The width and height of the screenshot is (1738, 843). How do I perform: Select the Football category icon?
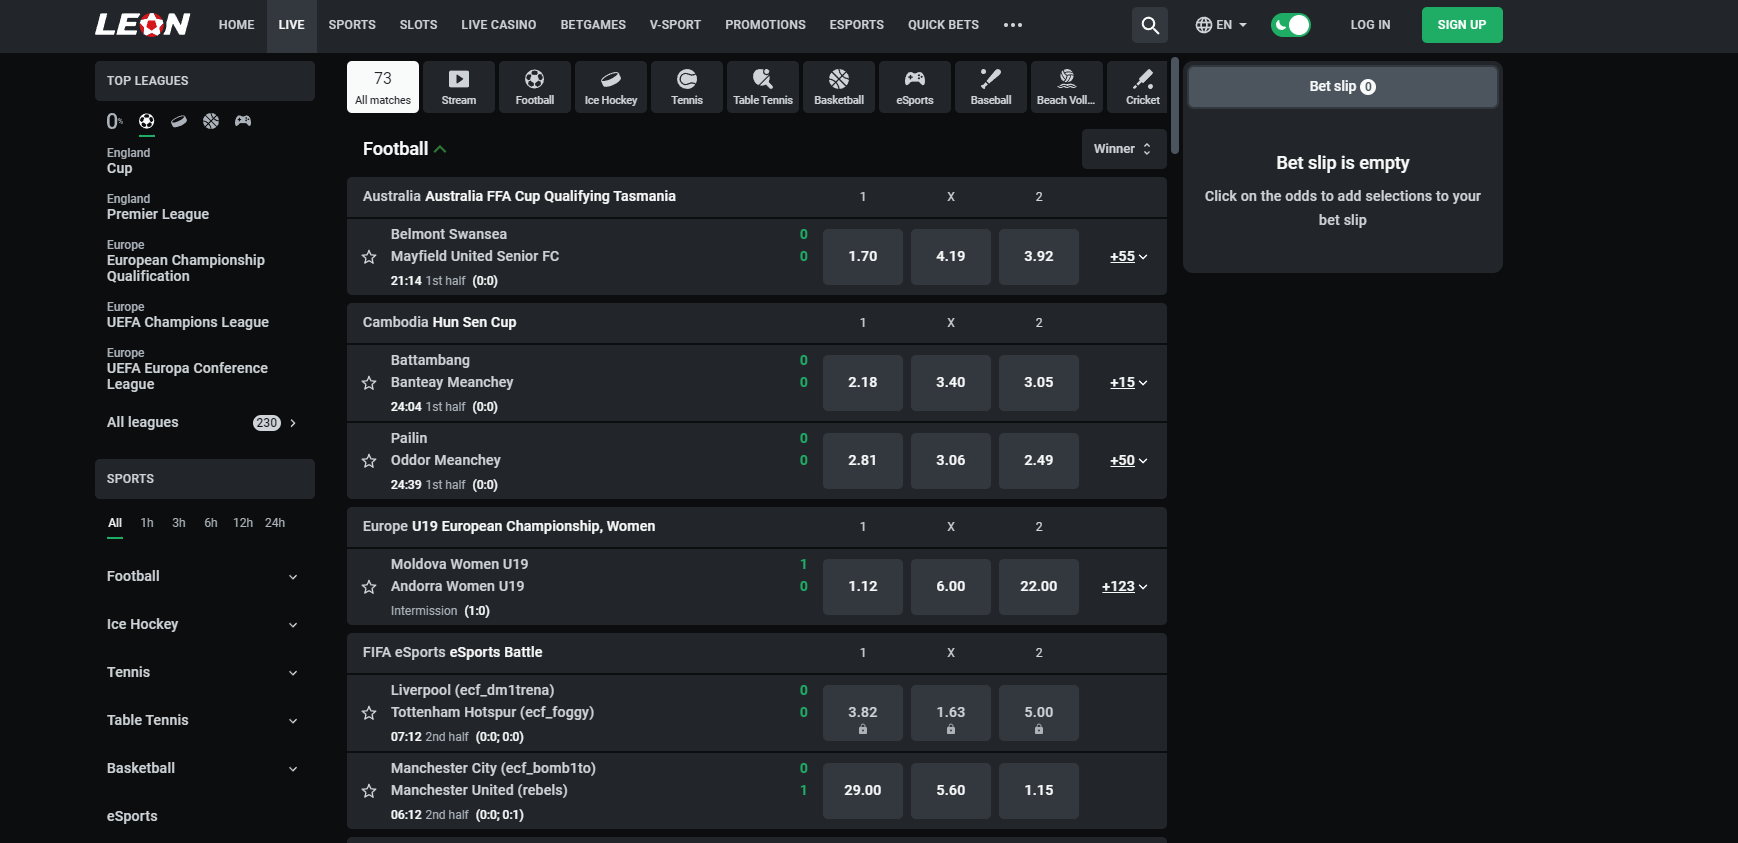coord(535,87)
